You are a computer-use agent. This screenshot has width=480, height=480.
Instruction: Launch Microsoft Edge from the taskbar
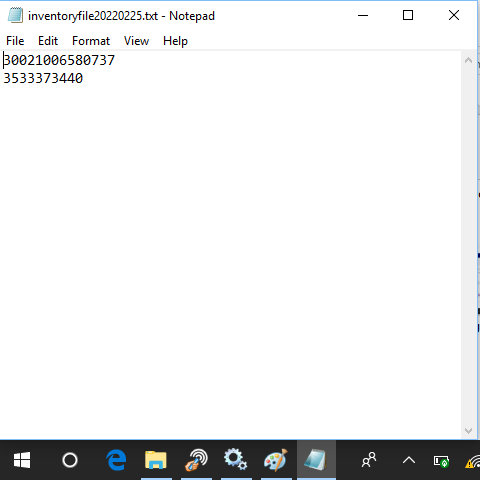tap(116, 460)
